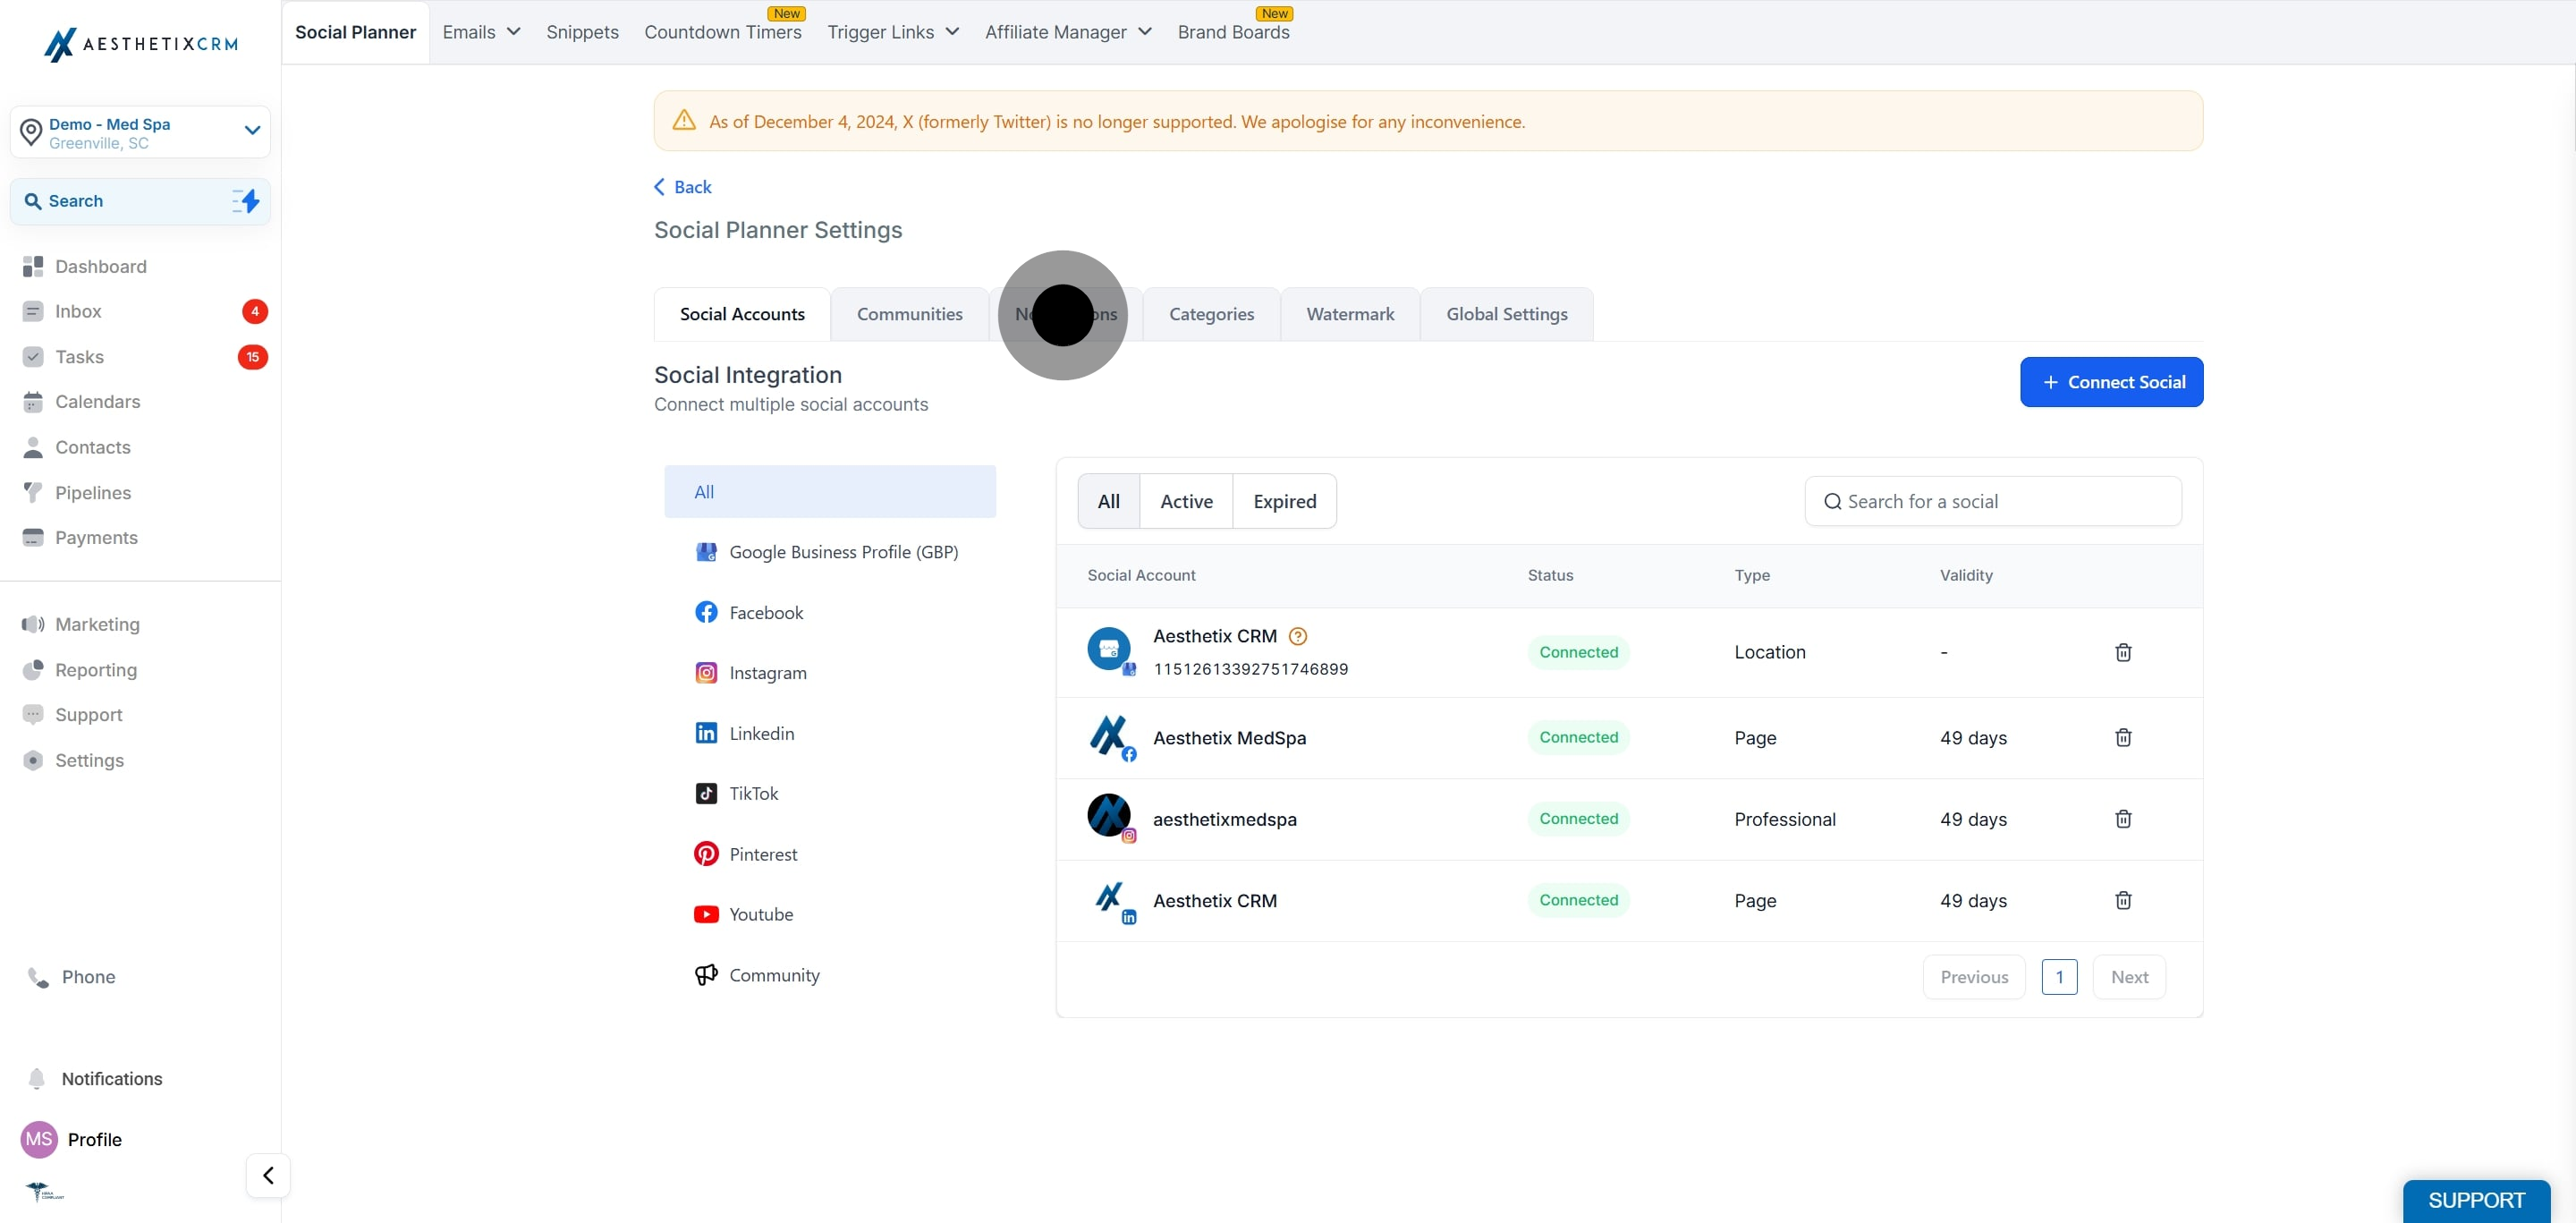The width and height of the screenshot is (2576, 1223).
Task: Click trash icon for aesthetixmedspa Instagram row
Action: pos(2123,819)
